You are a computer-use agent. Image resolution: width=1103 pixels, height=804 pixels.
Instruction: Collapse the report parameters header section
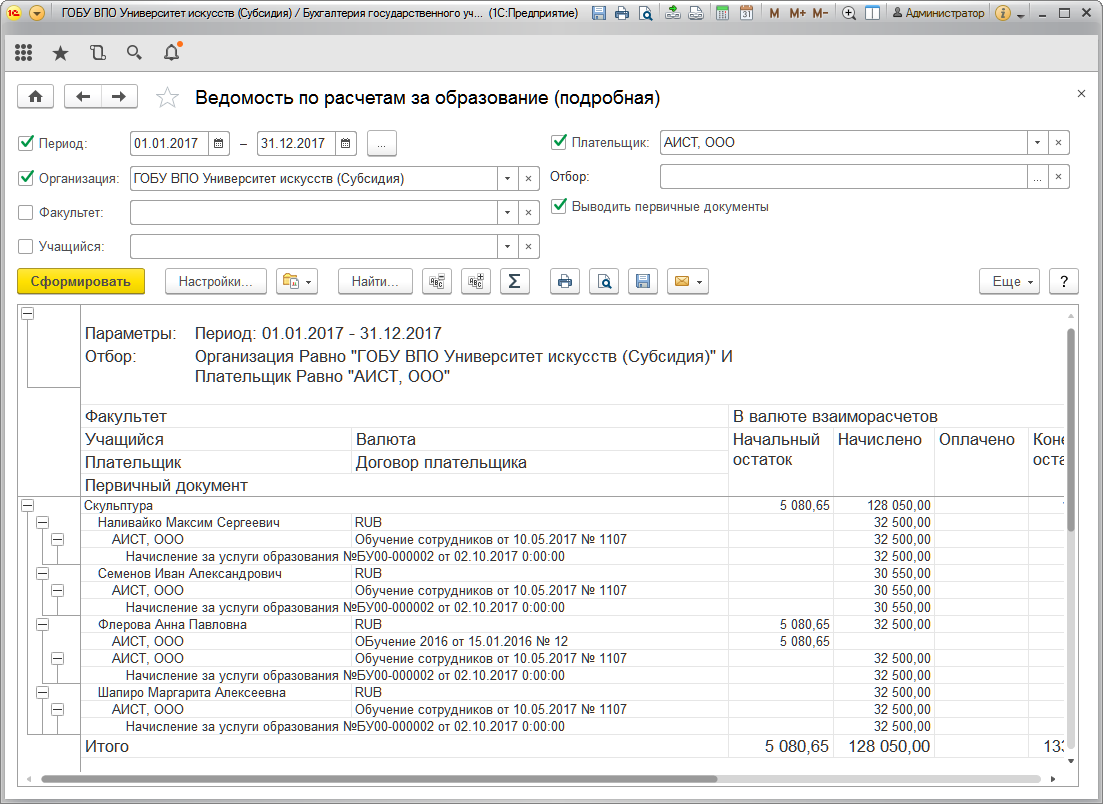(x=27, y=314)
